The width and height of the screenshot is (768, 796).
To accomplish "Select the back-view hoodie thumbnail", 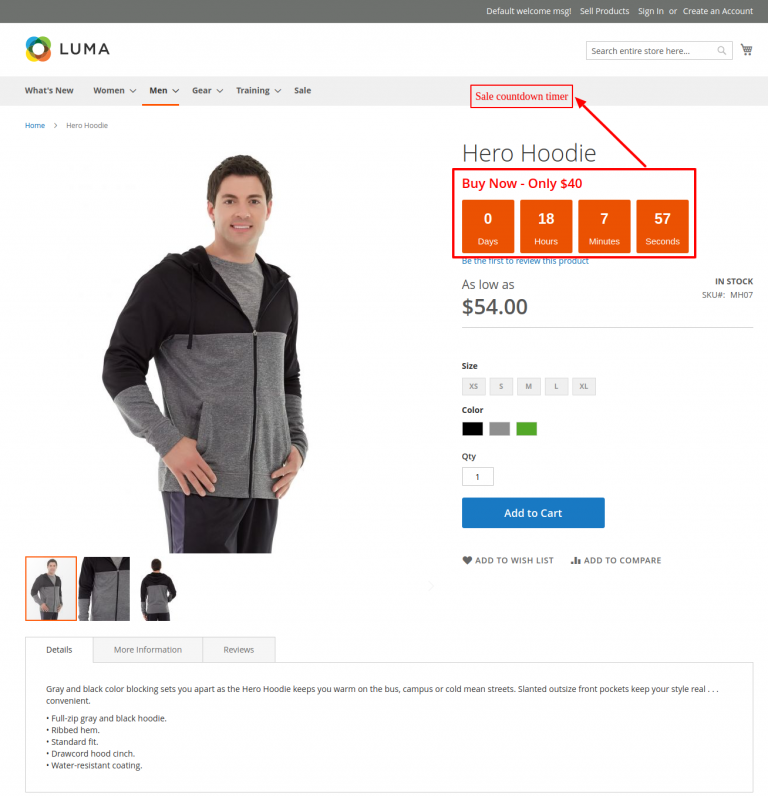I will coord(158,589).
